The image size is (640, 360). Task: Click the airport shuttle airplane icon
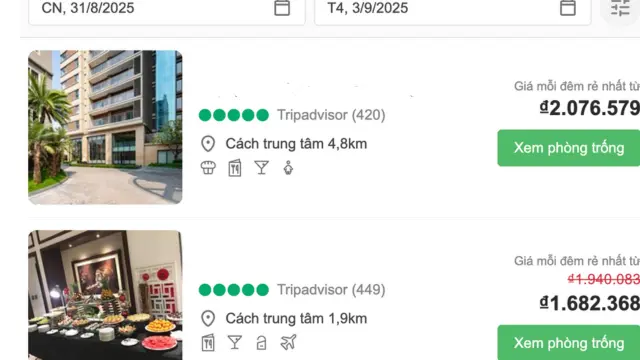(x=288, y=342)
